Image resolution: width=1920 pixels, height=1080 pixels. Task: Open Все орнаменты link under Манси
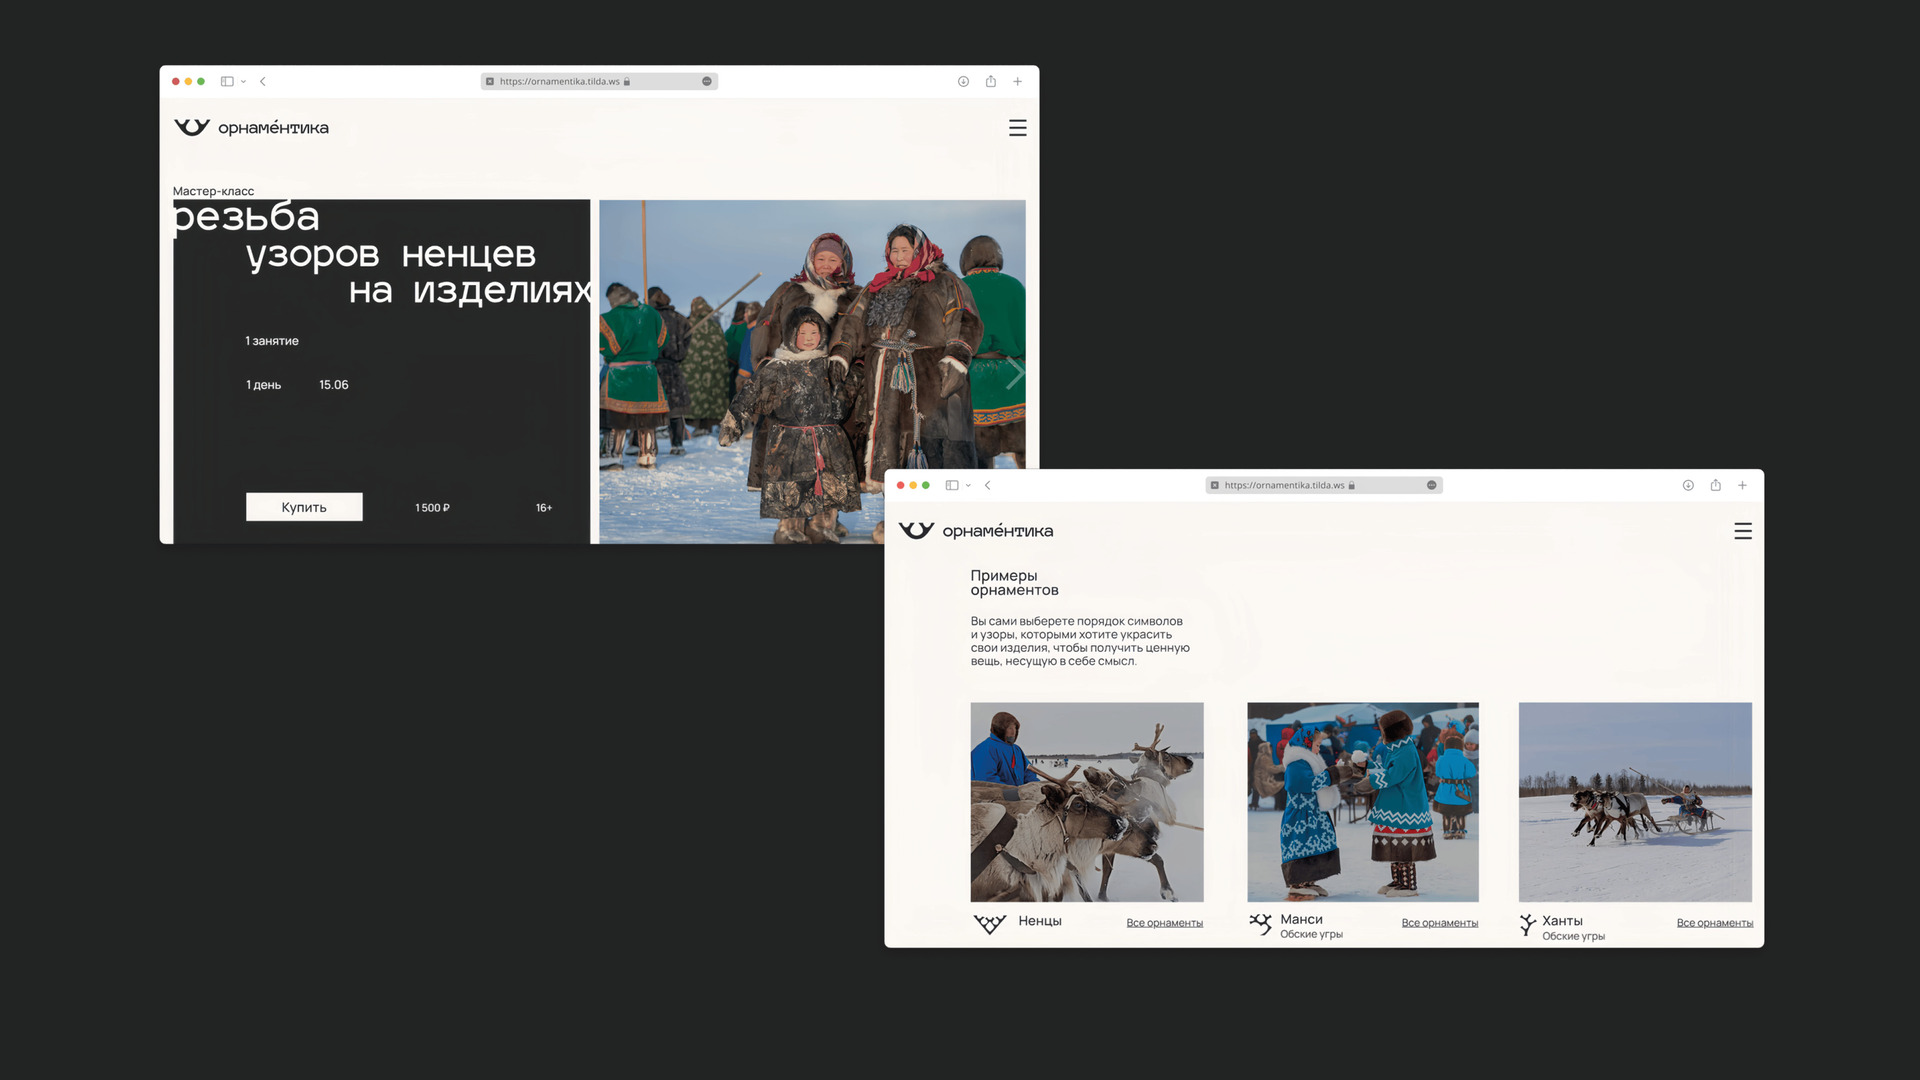1439,923
